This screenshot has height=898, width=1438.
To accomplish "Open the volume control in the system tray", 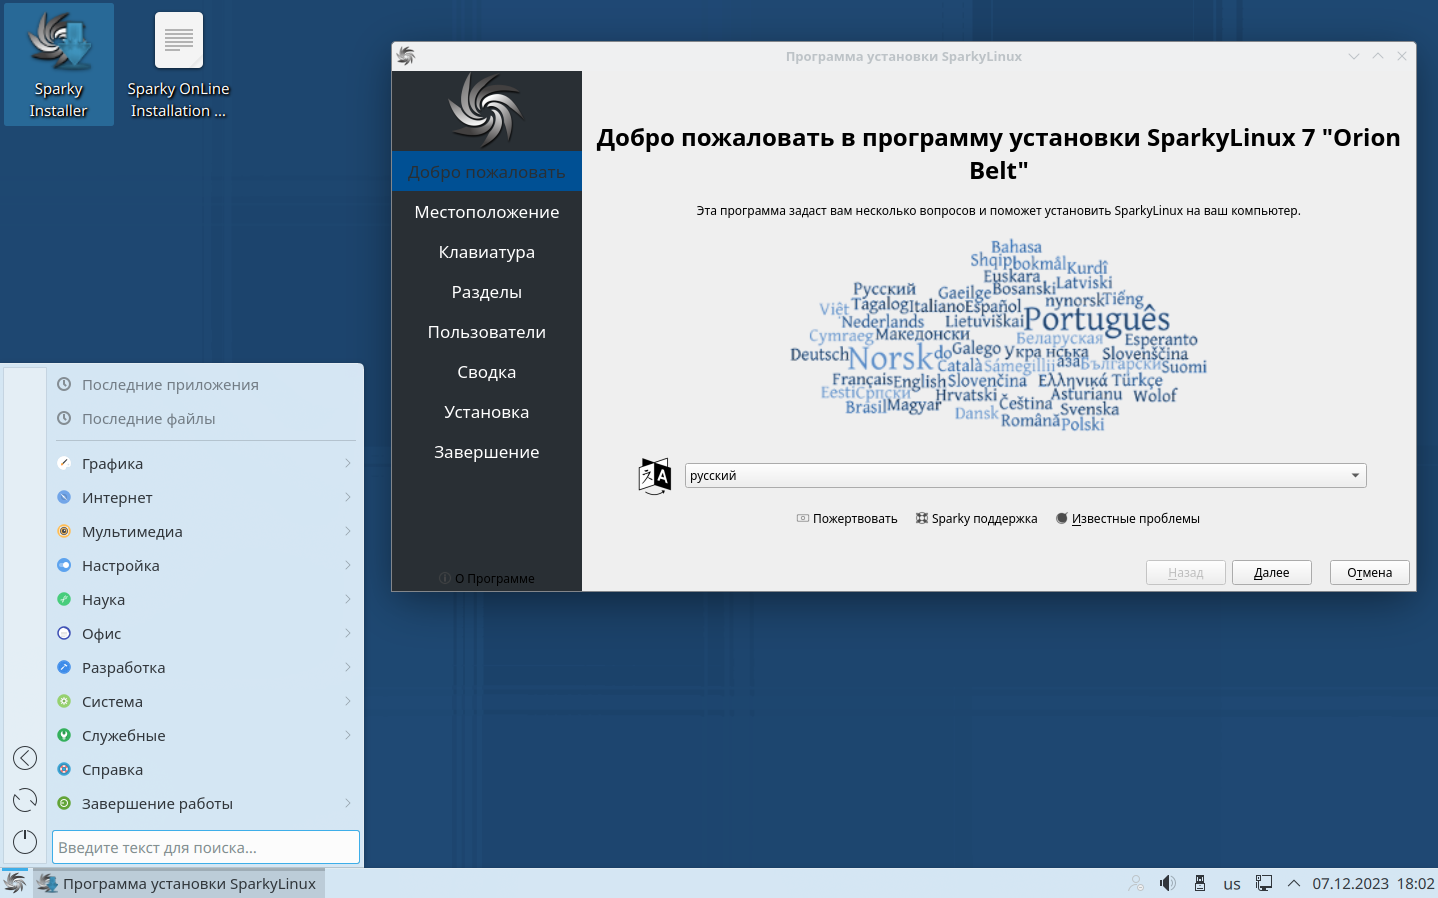I will pos(1167,883).
